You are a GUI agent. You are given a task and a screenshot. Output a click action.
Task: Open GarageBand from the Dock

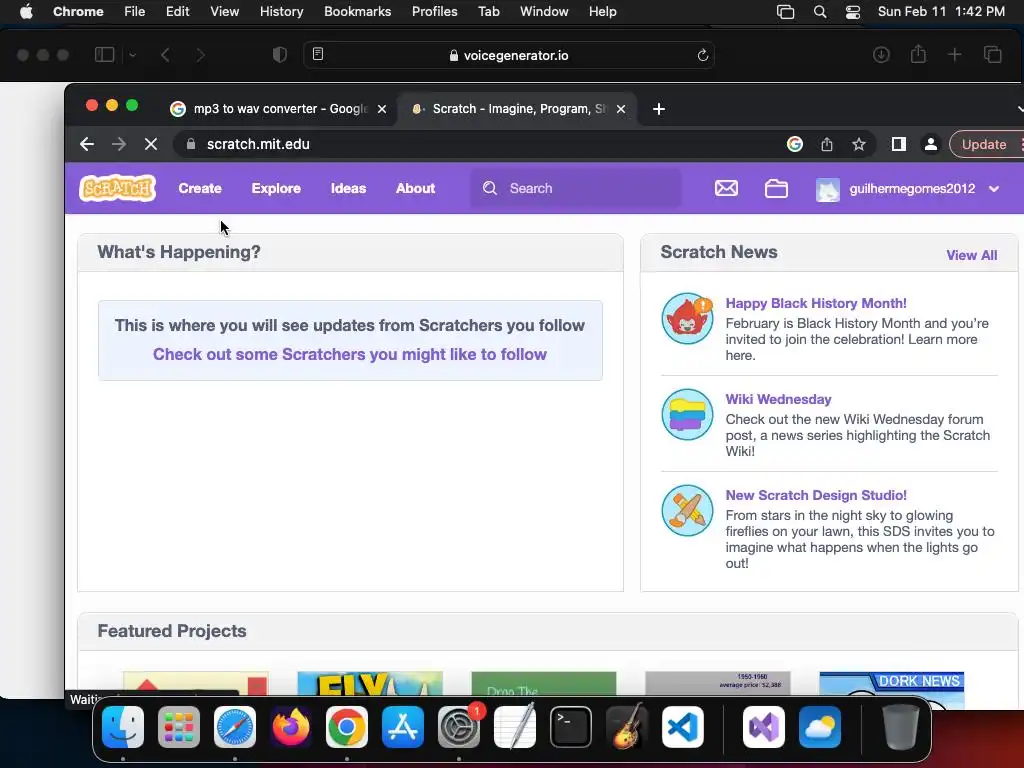tap(627, 727)
